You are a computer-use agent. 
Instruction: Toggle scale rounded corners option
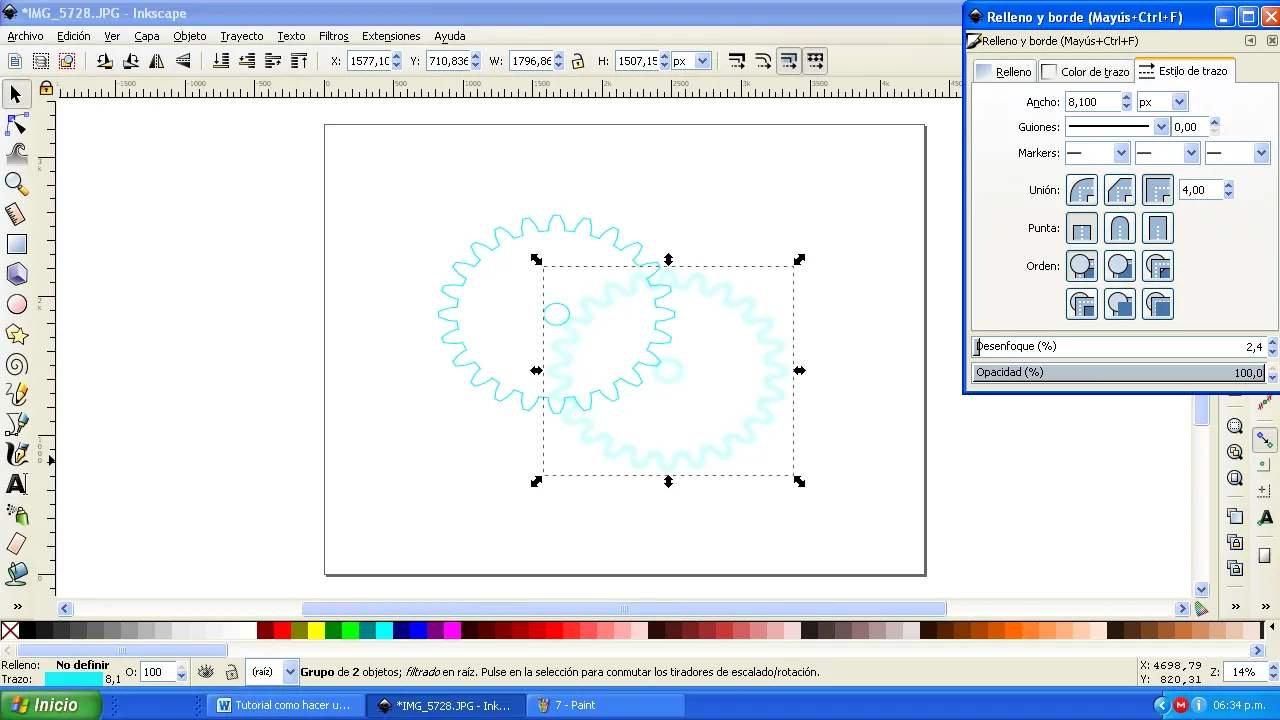click(763, 61)
